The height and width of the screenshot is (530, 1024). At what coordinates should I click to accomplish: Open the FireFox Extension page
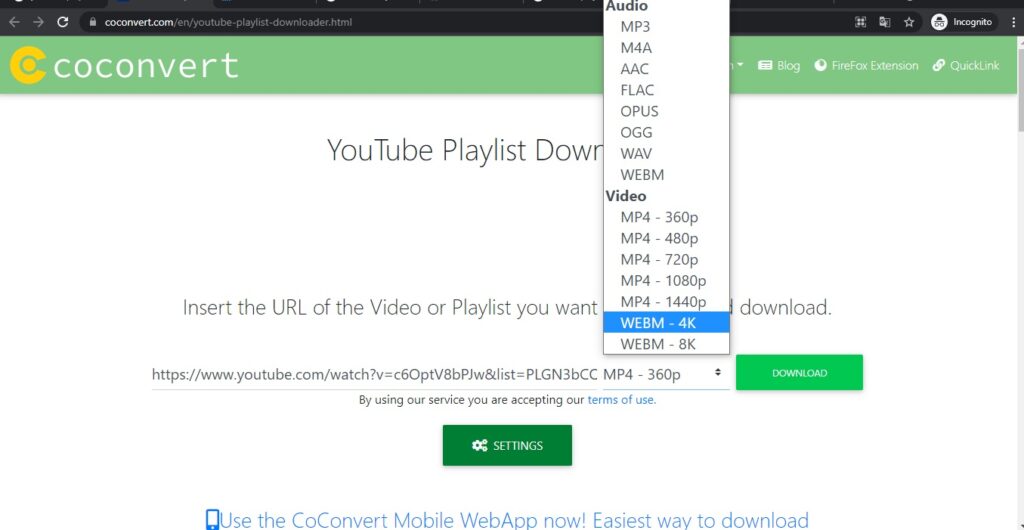[866, 65]
